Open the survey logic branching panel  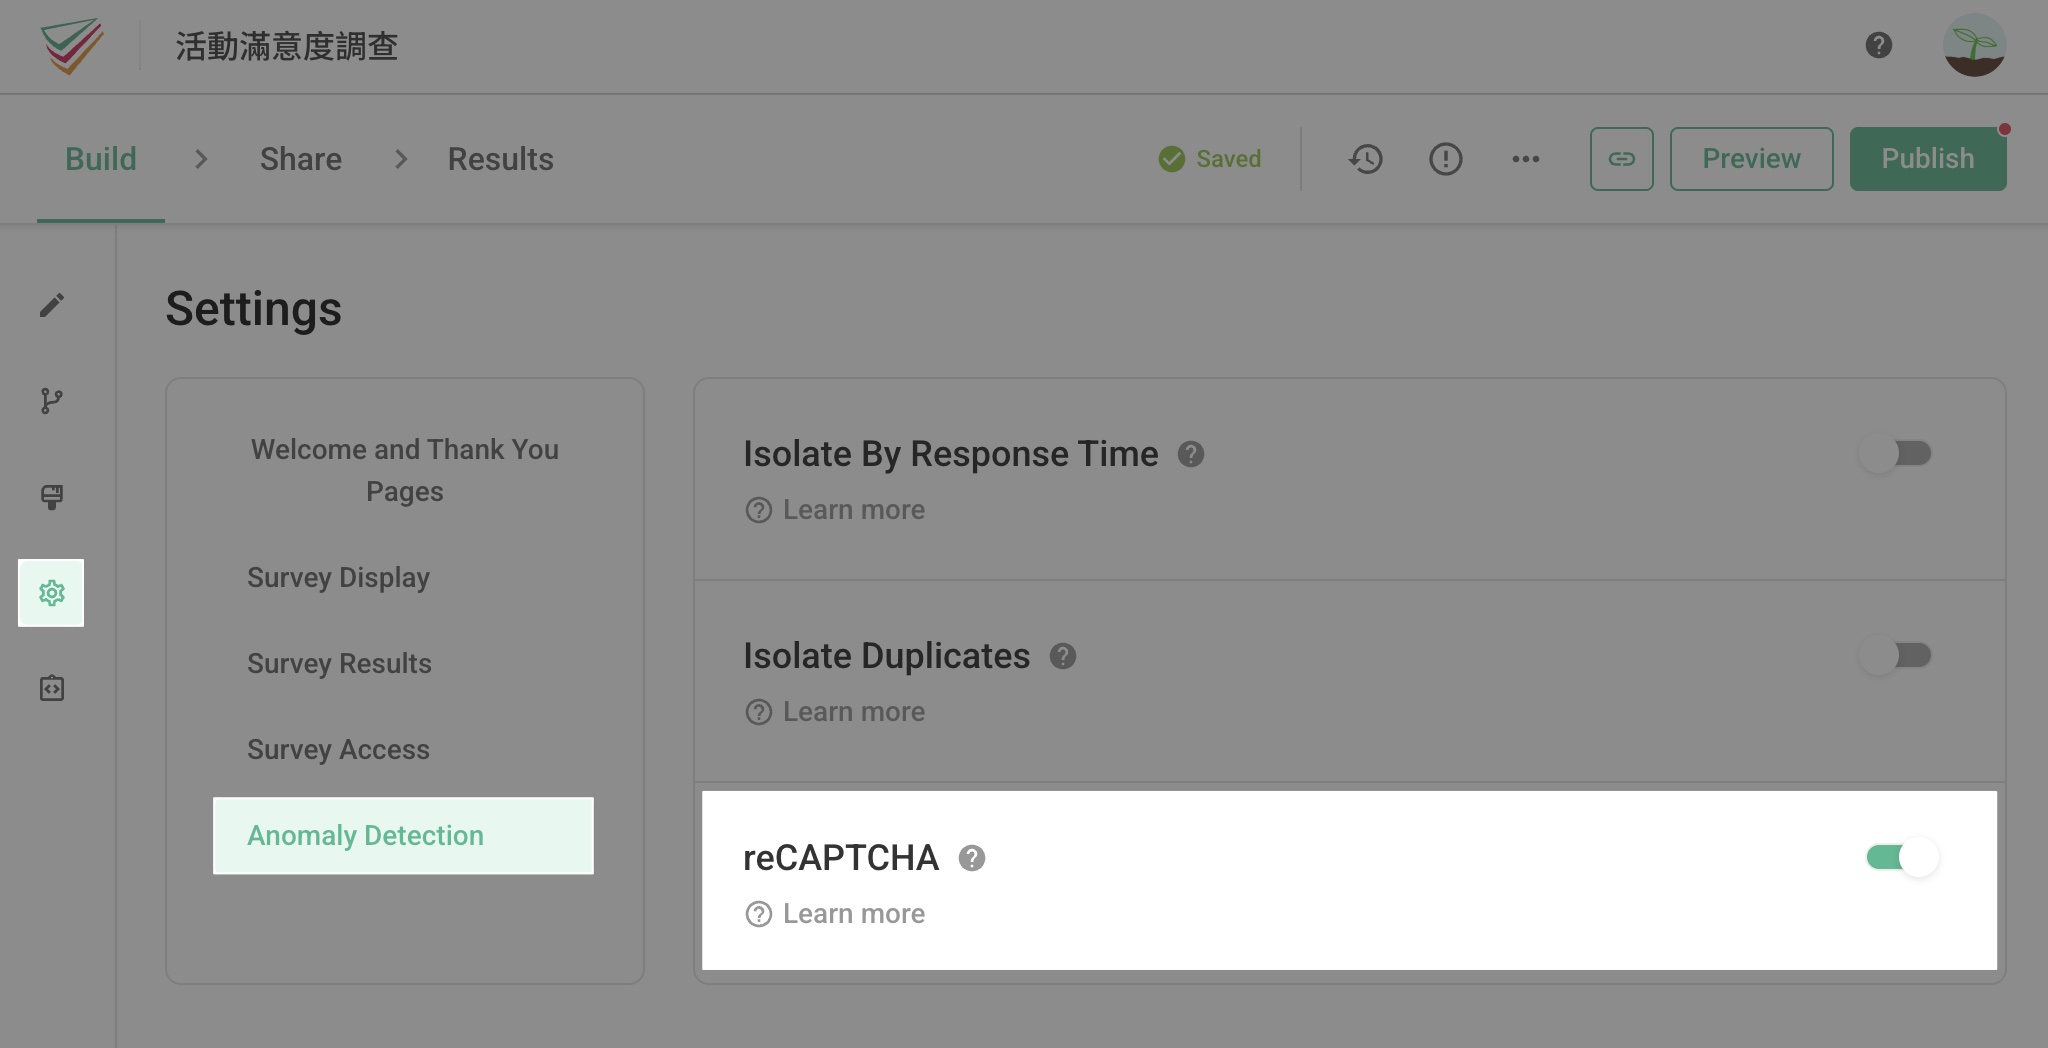click(x=52, y=400)
